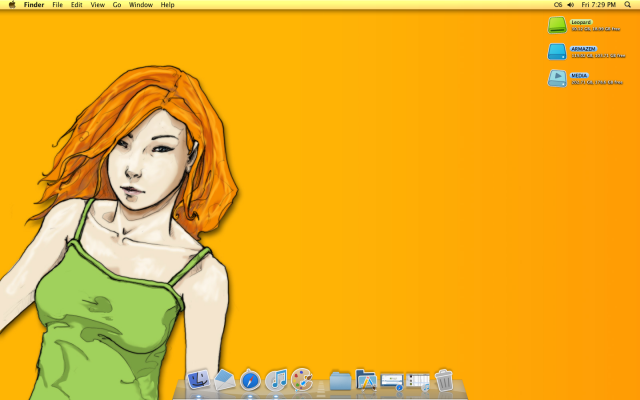Open the Finder menu
Viewport: 640px width, 400px height.
pyautogui.click(x=34, y=5)
